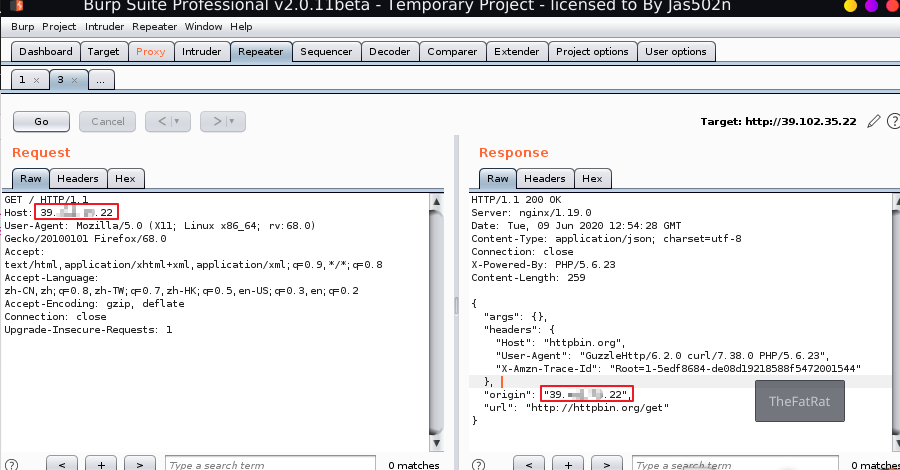Open request search options plus button
900x470 pixels.
point(101,465)
